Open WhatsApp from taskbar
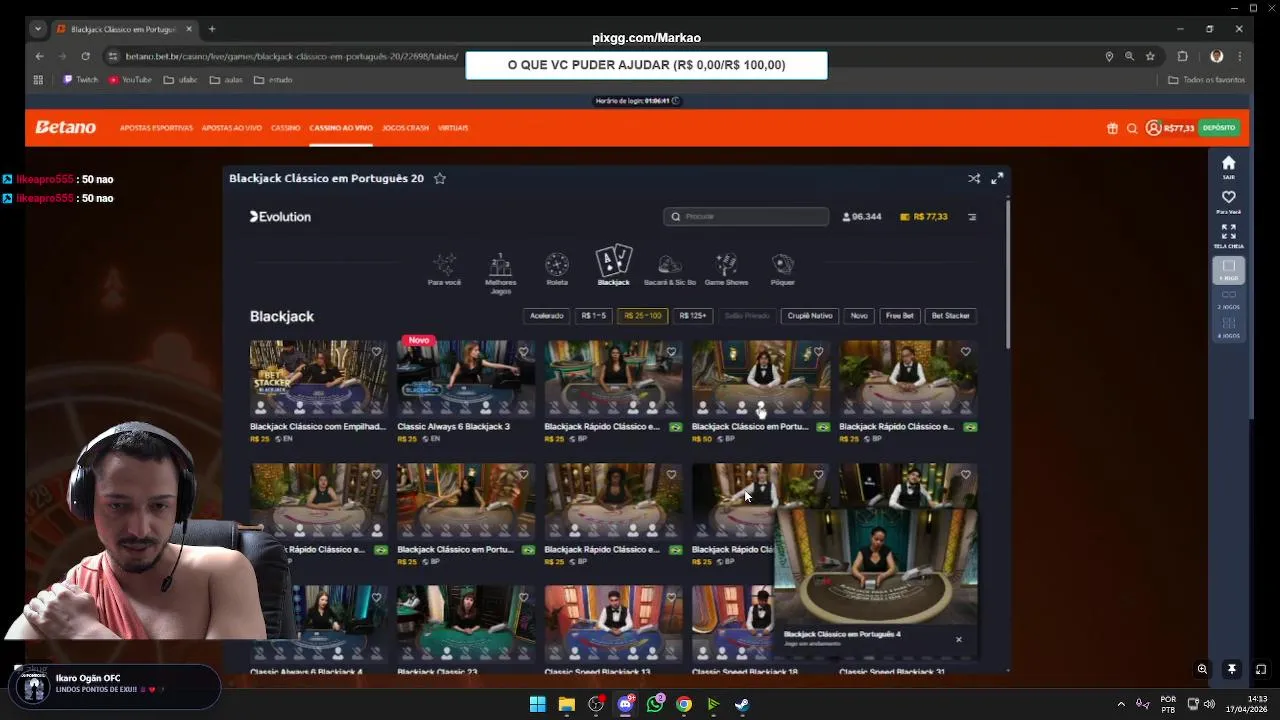 (655, 704)
